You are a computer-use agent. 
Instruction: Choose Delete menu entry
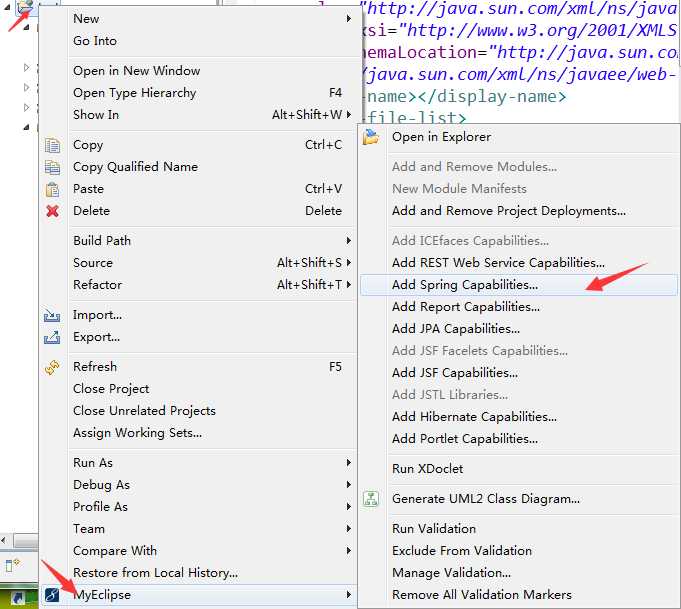point(198,211)
